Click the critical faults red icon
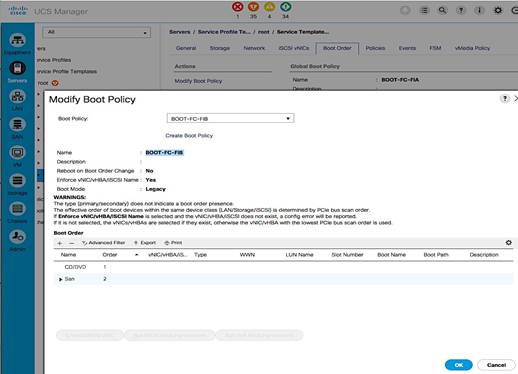 coord(238,7)
